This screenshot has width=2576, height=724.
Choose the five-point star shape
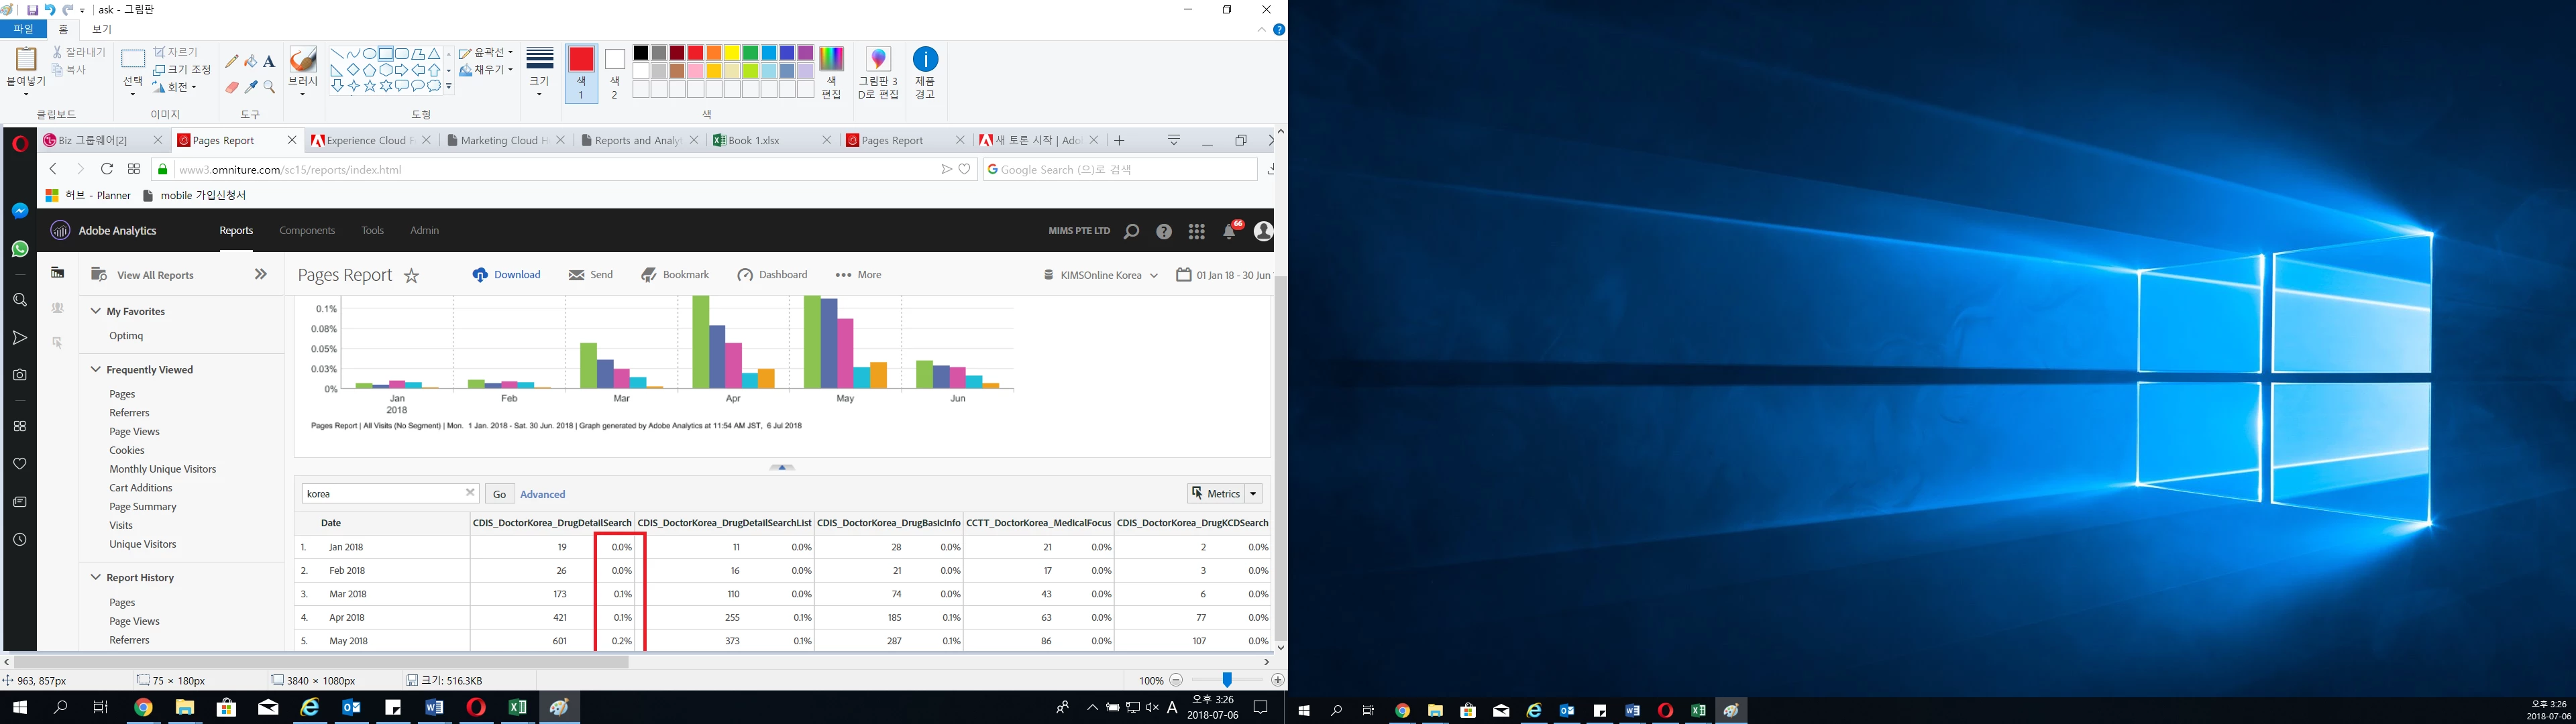[369, 86]
